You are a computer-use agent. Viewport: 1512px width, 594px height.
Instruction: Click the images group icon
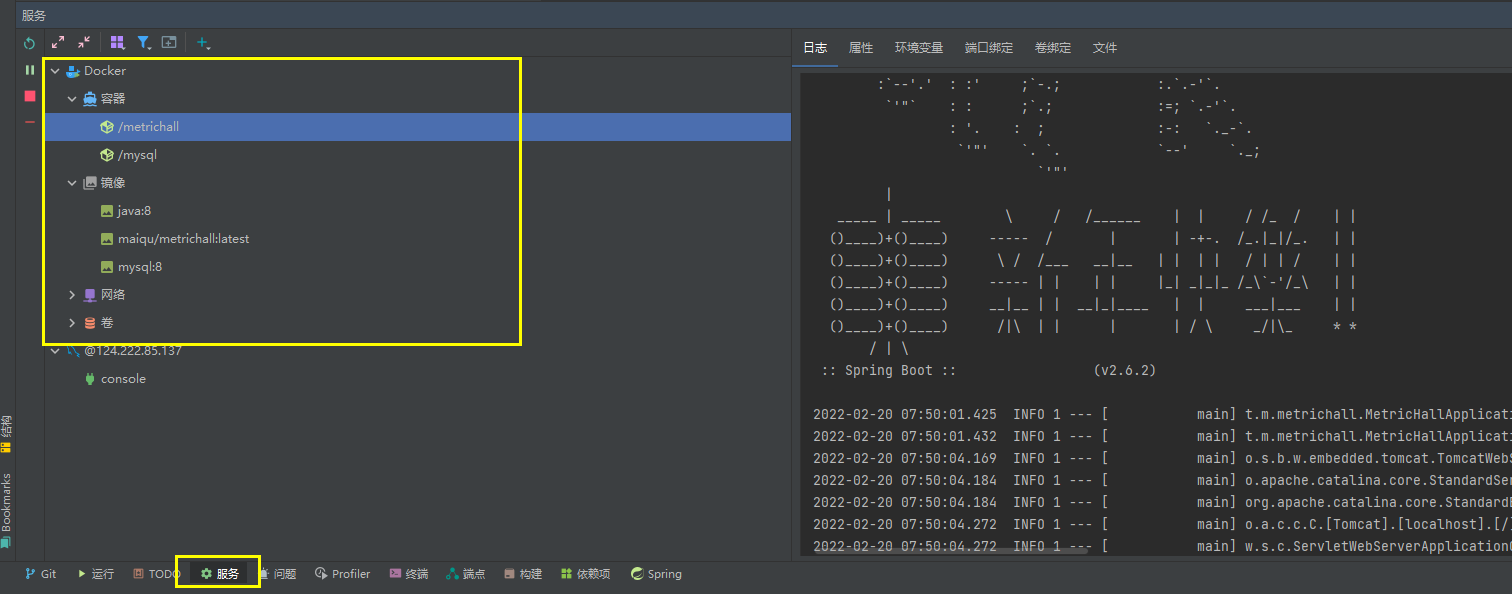point(90,183)
